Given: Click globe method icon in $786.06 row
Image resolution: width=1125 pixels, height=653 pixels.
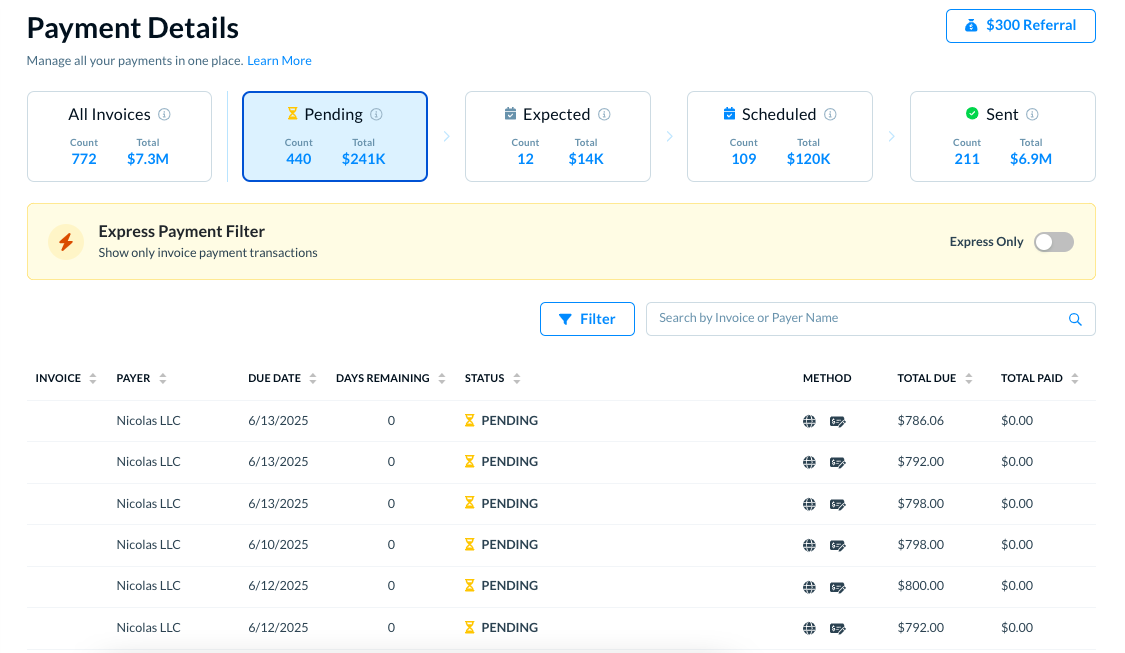Looking at the screenshot, I should tap(809, 421).
